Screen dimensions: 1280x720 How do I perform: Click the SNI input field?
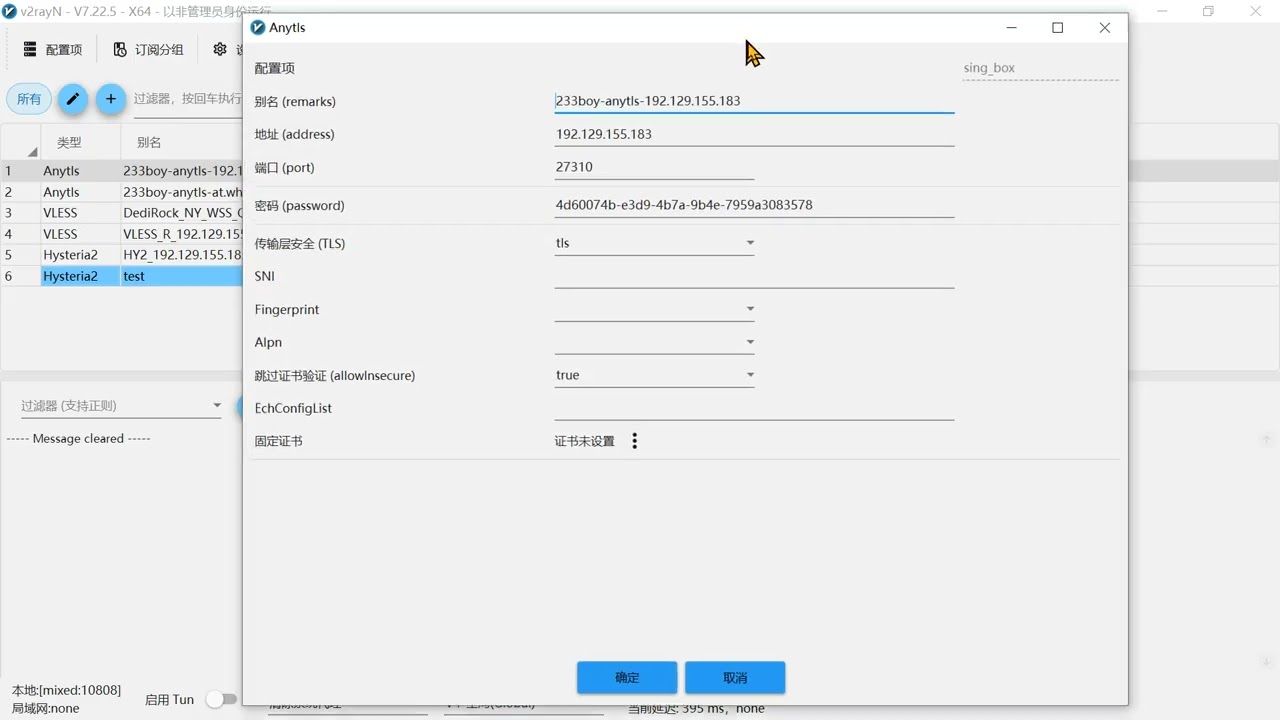coord(754,276)
